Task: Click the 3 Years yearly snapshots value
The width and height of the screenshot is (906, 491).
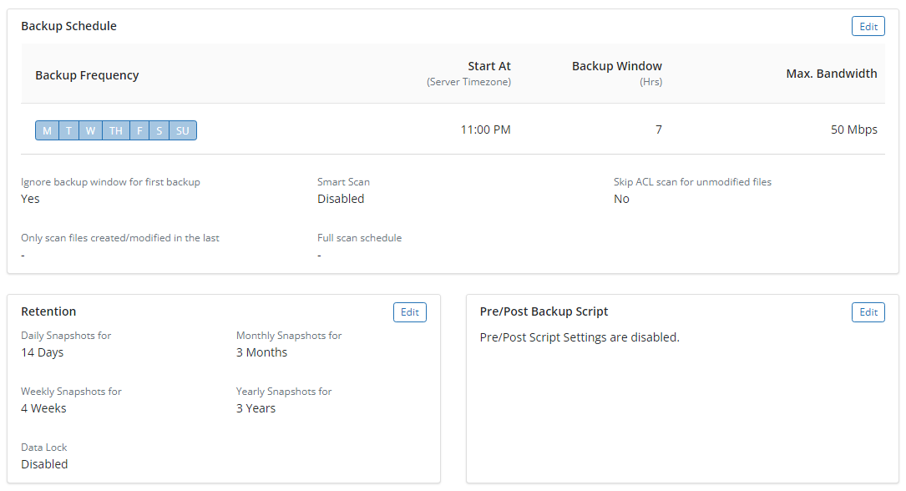Action: (255, 408)
